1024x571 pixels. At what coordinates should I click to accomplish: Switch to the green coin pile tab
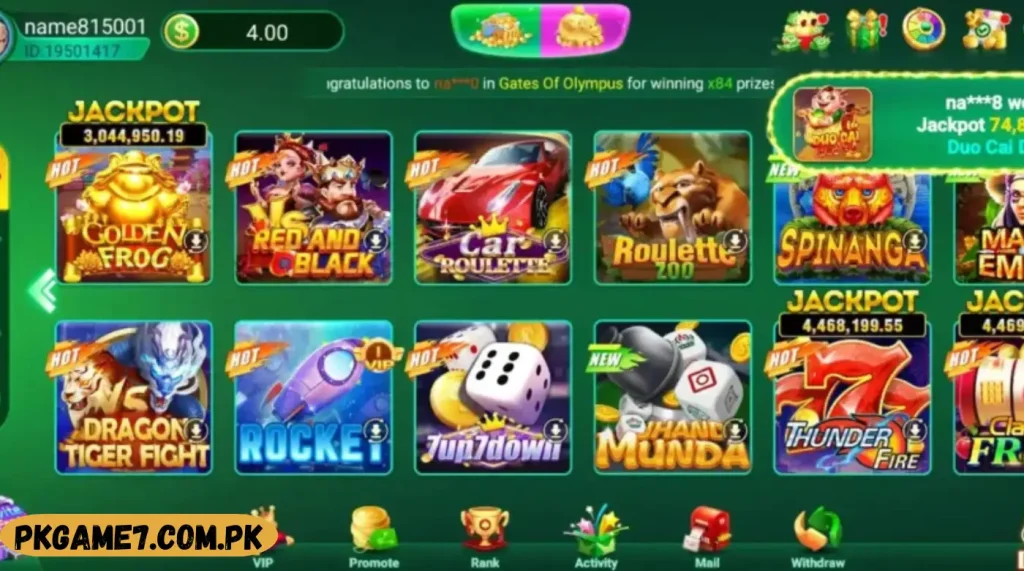pos(498,30)
